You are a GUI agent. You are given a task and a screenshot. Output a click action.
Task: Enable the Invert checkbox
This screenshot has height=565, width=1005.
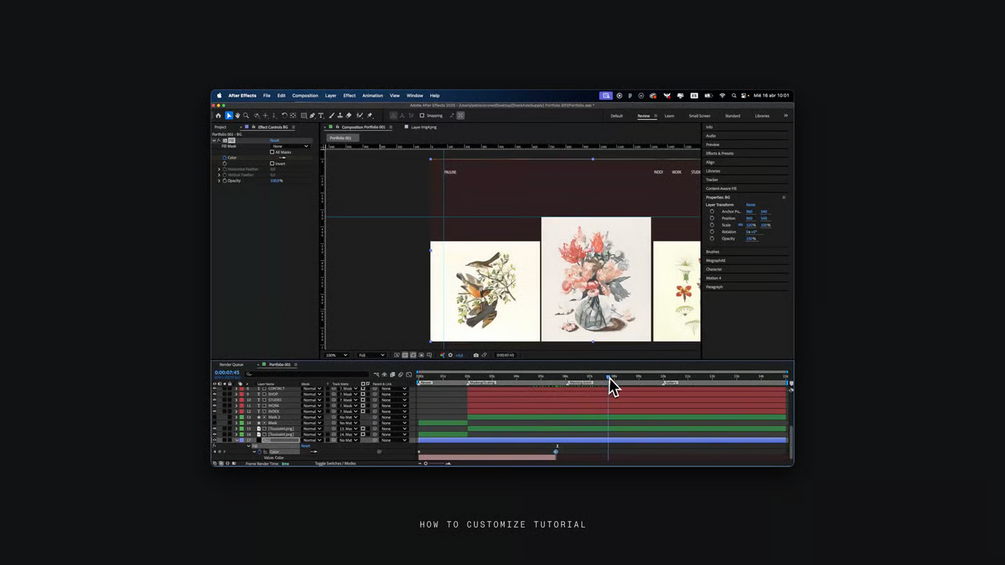click(272, 163)
